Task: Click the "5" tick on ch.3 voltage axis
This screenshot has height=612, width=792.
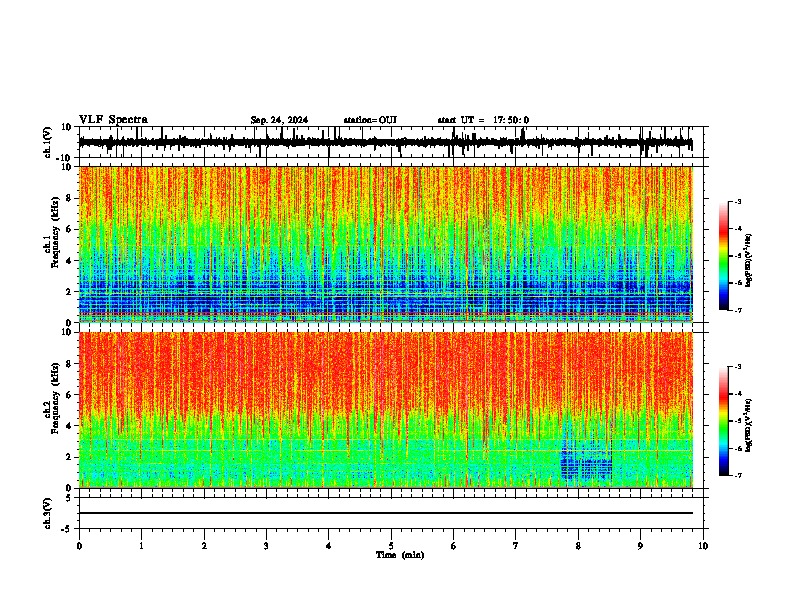Action: tap(70, 497)
